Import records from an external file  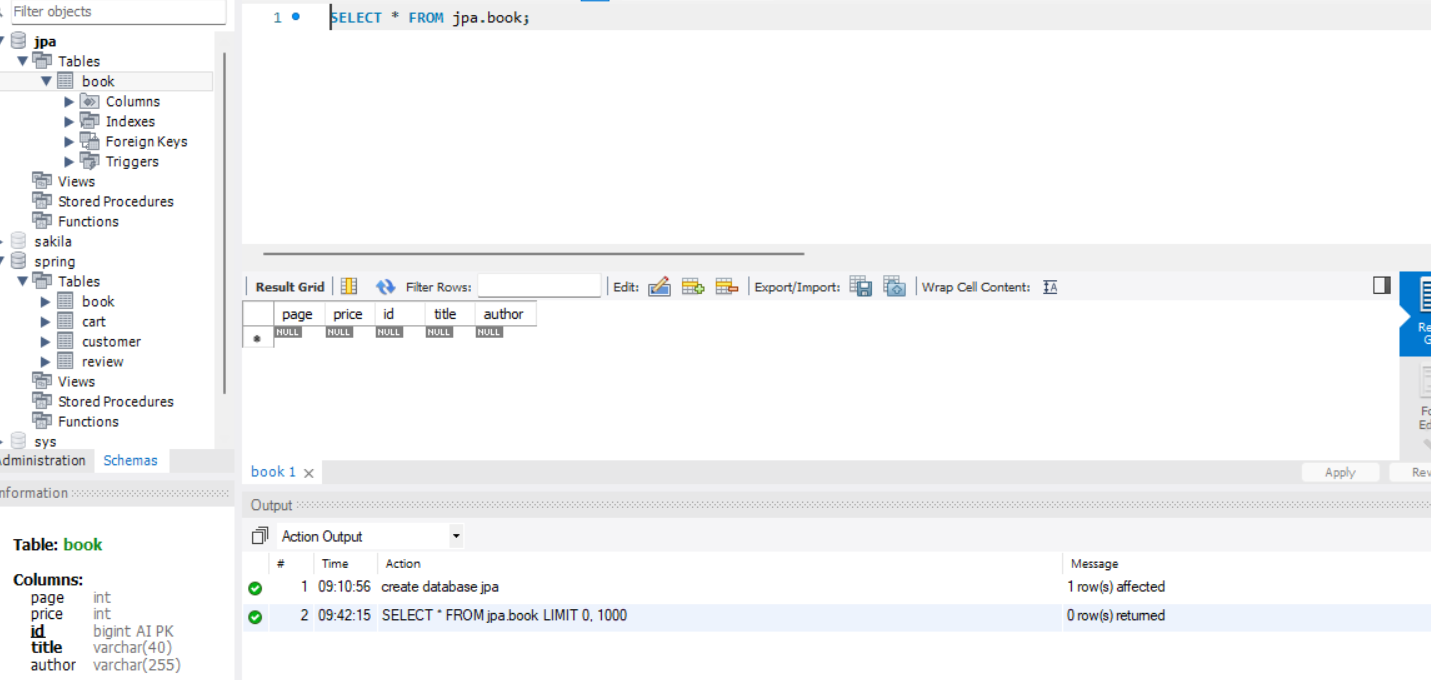[894, 286]
